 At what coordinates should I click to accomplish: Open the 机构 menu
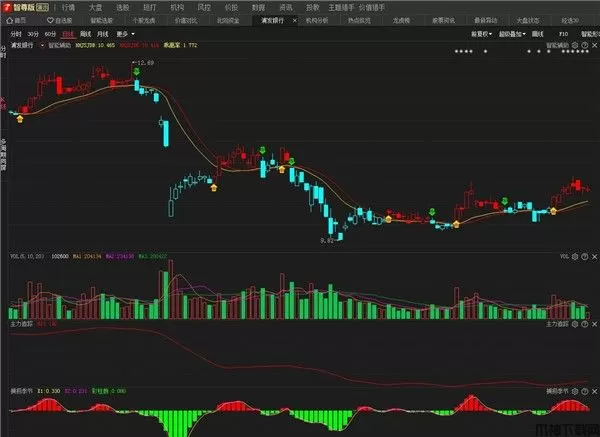(x=177, y=7)
